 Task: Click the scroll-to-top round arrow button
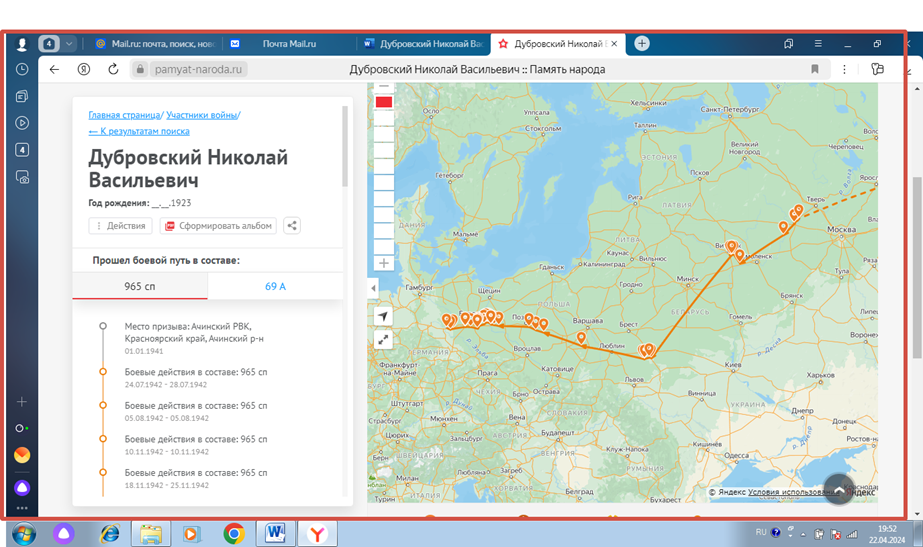pyautogui.click(x=839, y=489)
